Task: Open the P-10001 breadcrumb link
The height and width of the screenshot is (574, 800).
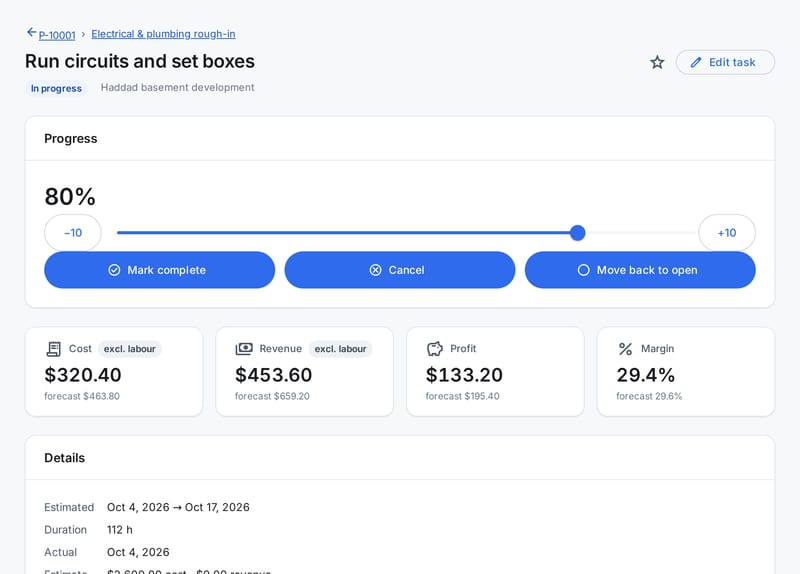Action: [x=57, y=35]
